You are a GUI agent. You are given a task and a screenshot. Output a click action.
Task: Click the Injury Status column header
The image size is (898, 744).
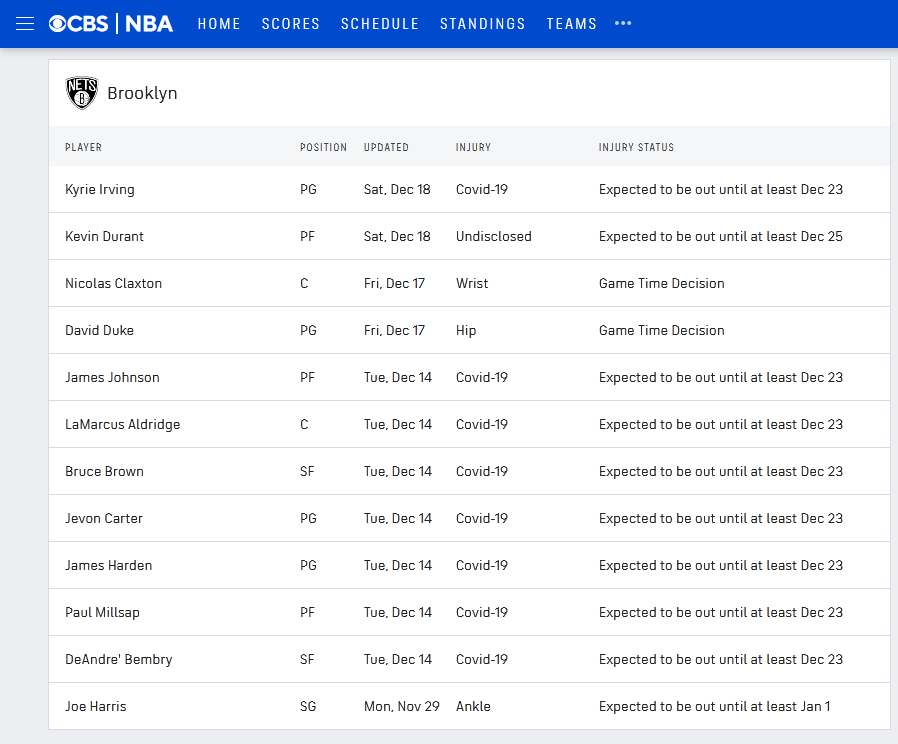click(x=636, y=148)
